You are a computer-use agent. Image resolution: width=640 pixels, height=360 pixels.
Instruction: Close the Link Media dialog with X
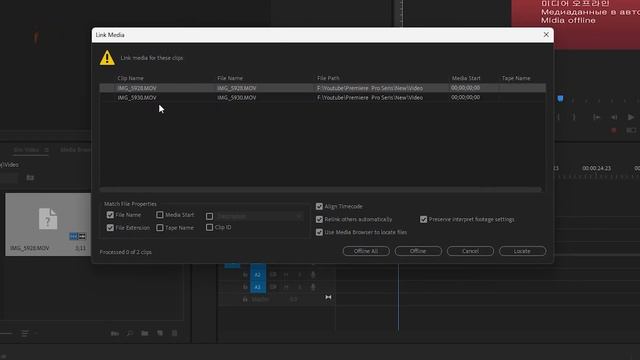click(x=546, y=35)
